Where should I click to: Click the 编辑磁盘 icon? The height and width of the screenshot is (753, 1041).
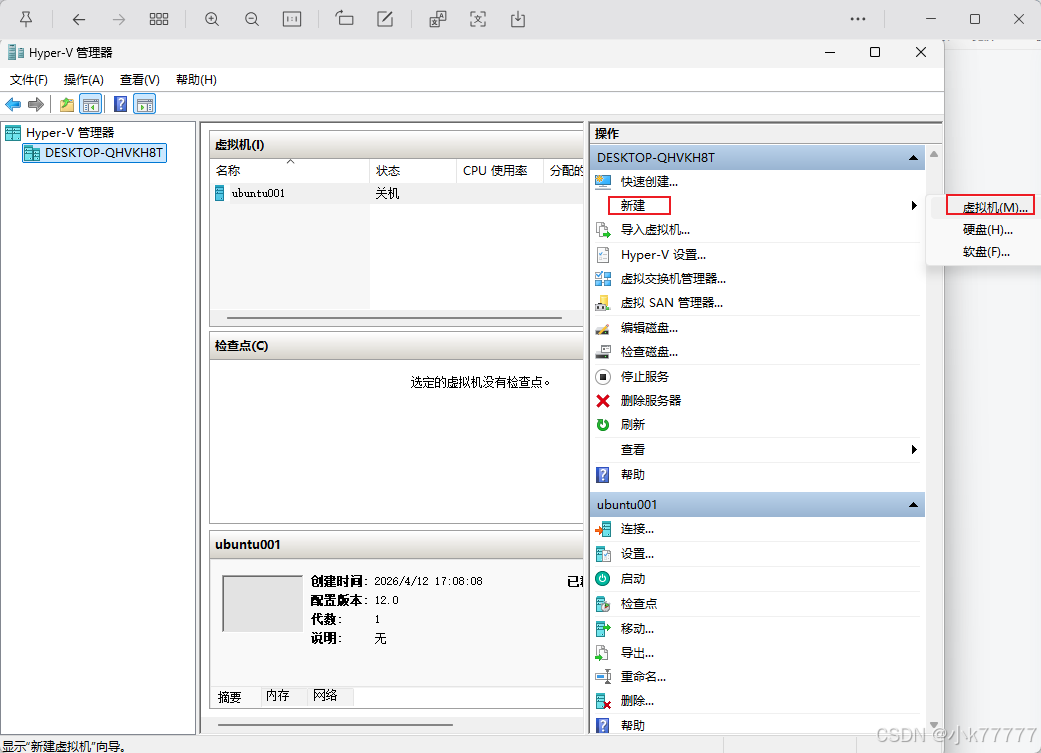coord(603,328)
